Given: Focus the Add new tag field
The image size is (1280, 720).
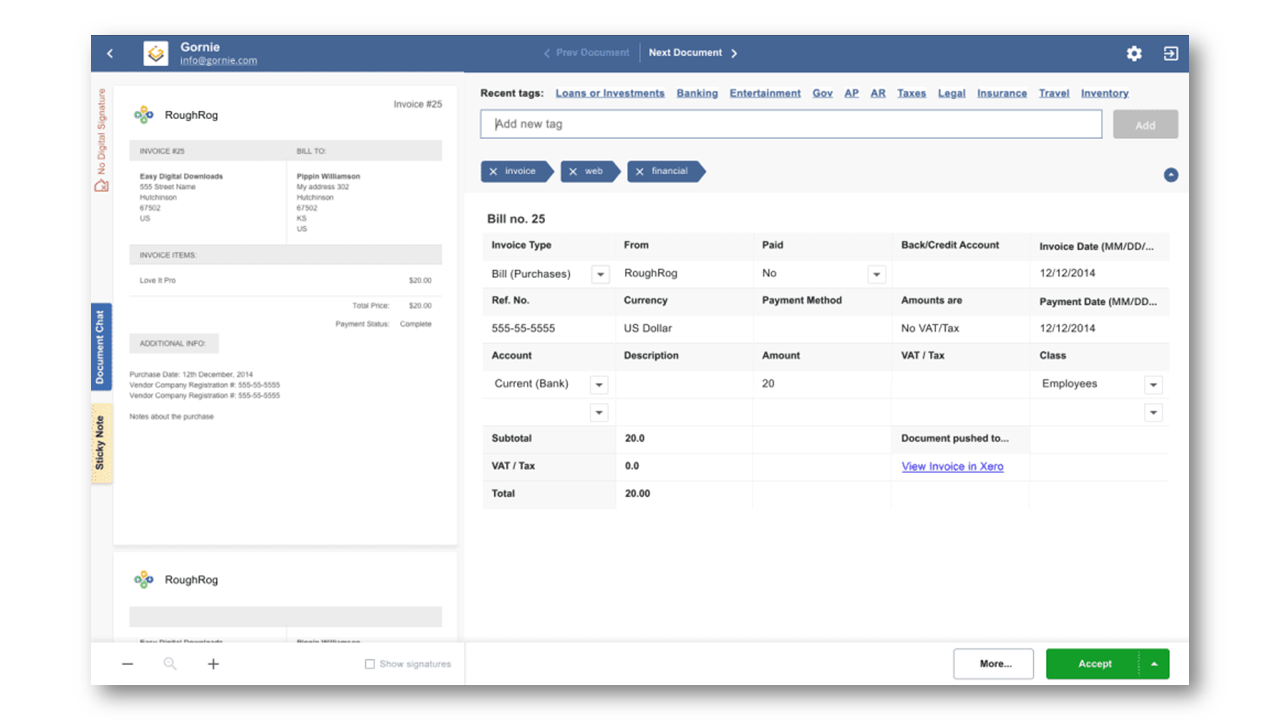Looking at the screenshot, I should [x=791, y=124].
